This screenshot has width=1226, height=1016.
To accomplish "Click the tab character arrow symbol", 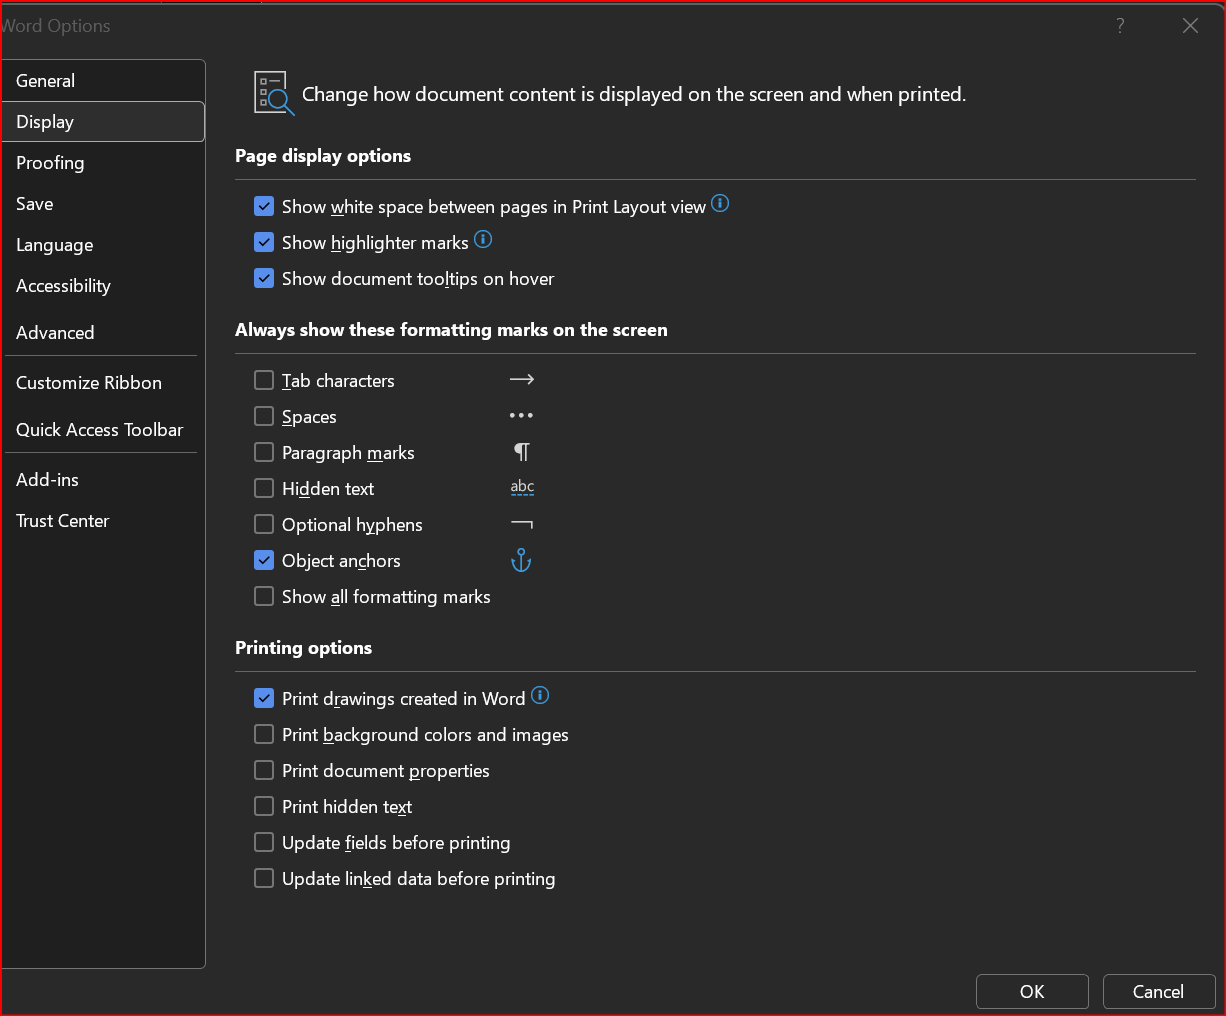I will click(522, 380).
